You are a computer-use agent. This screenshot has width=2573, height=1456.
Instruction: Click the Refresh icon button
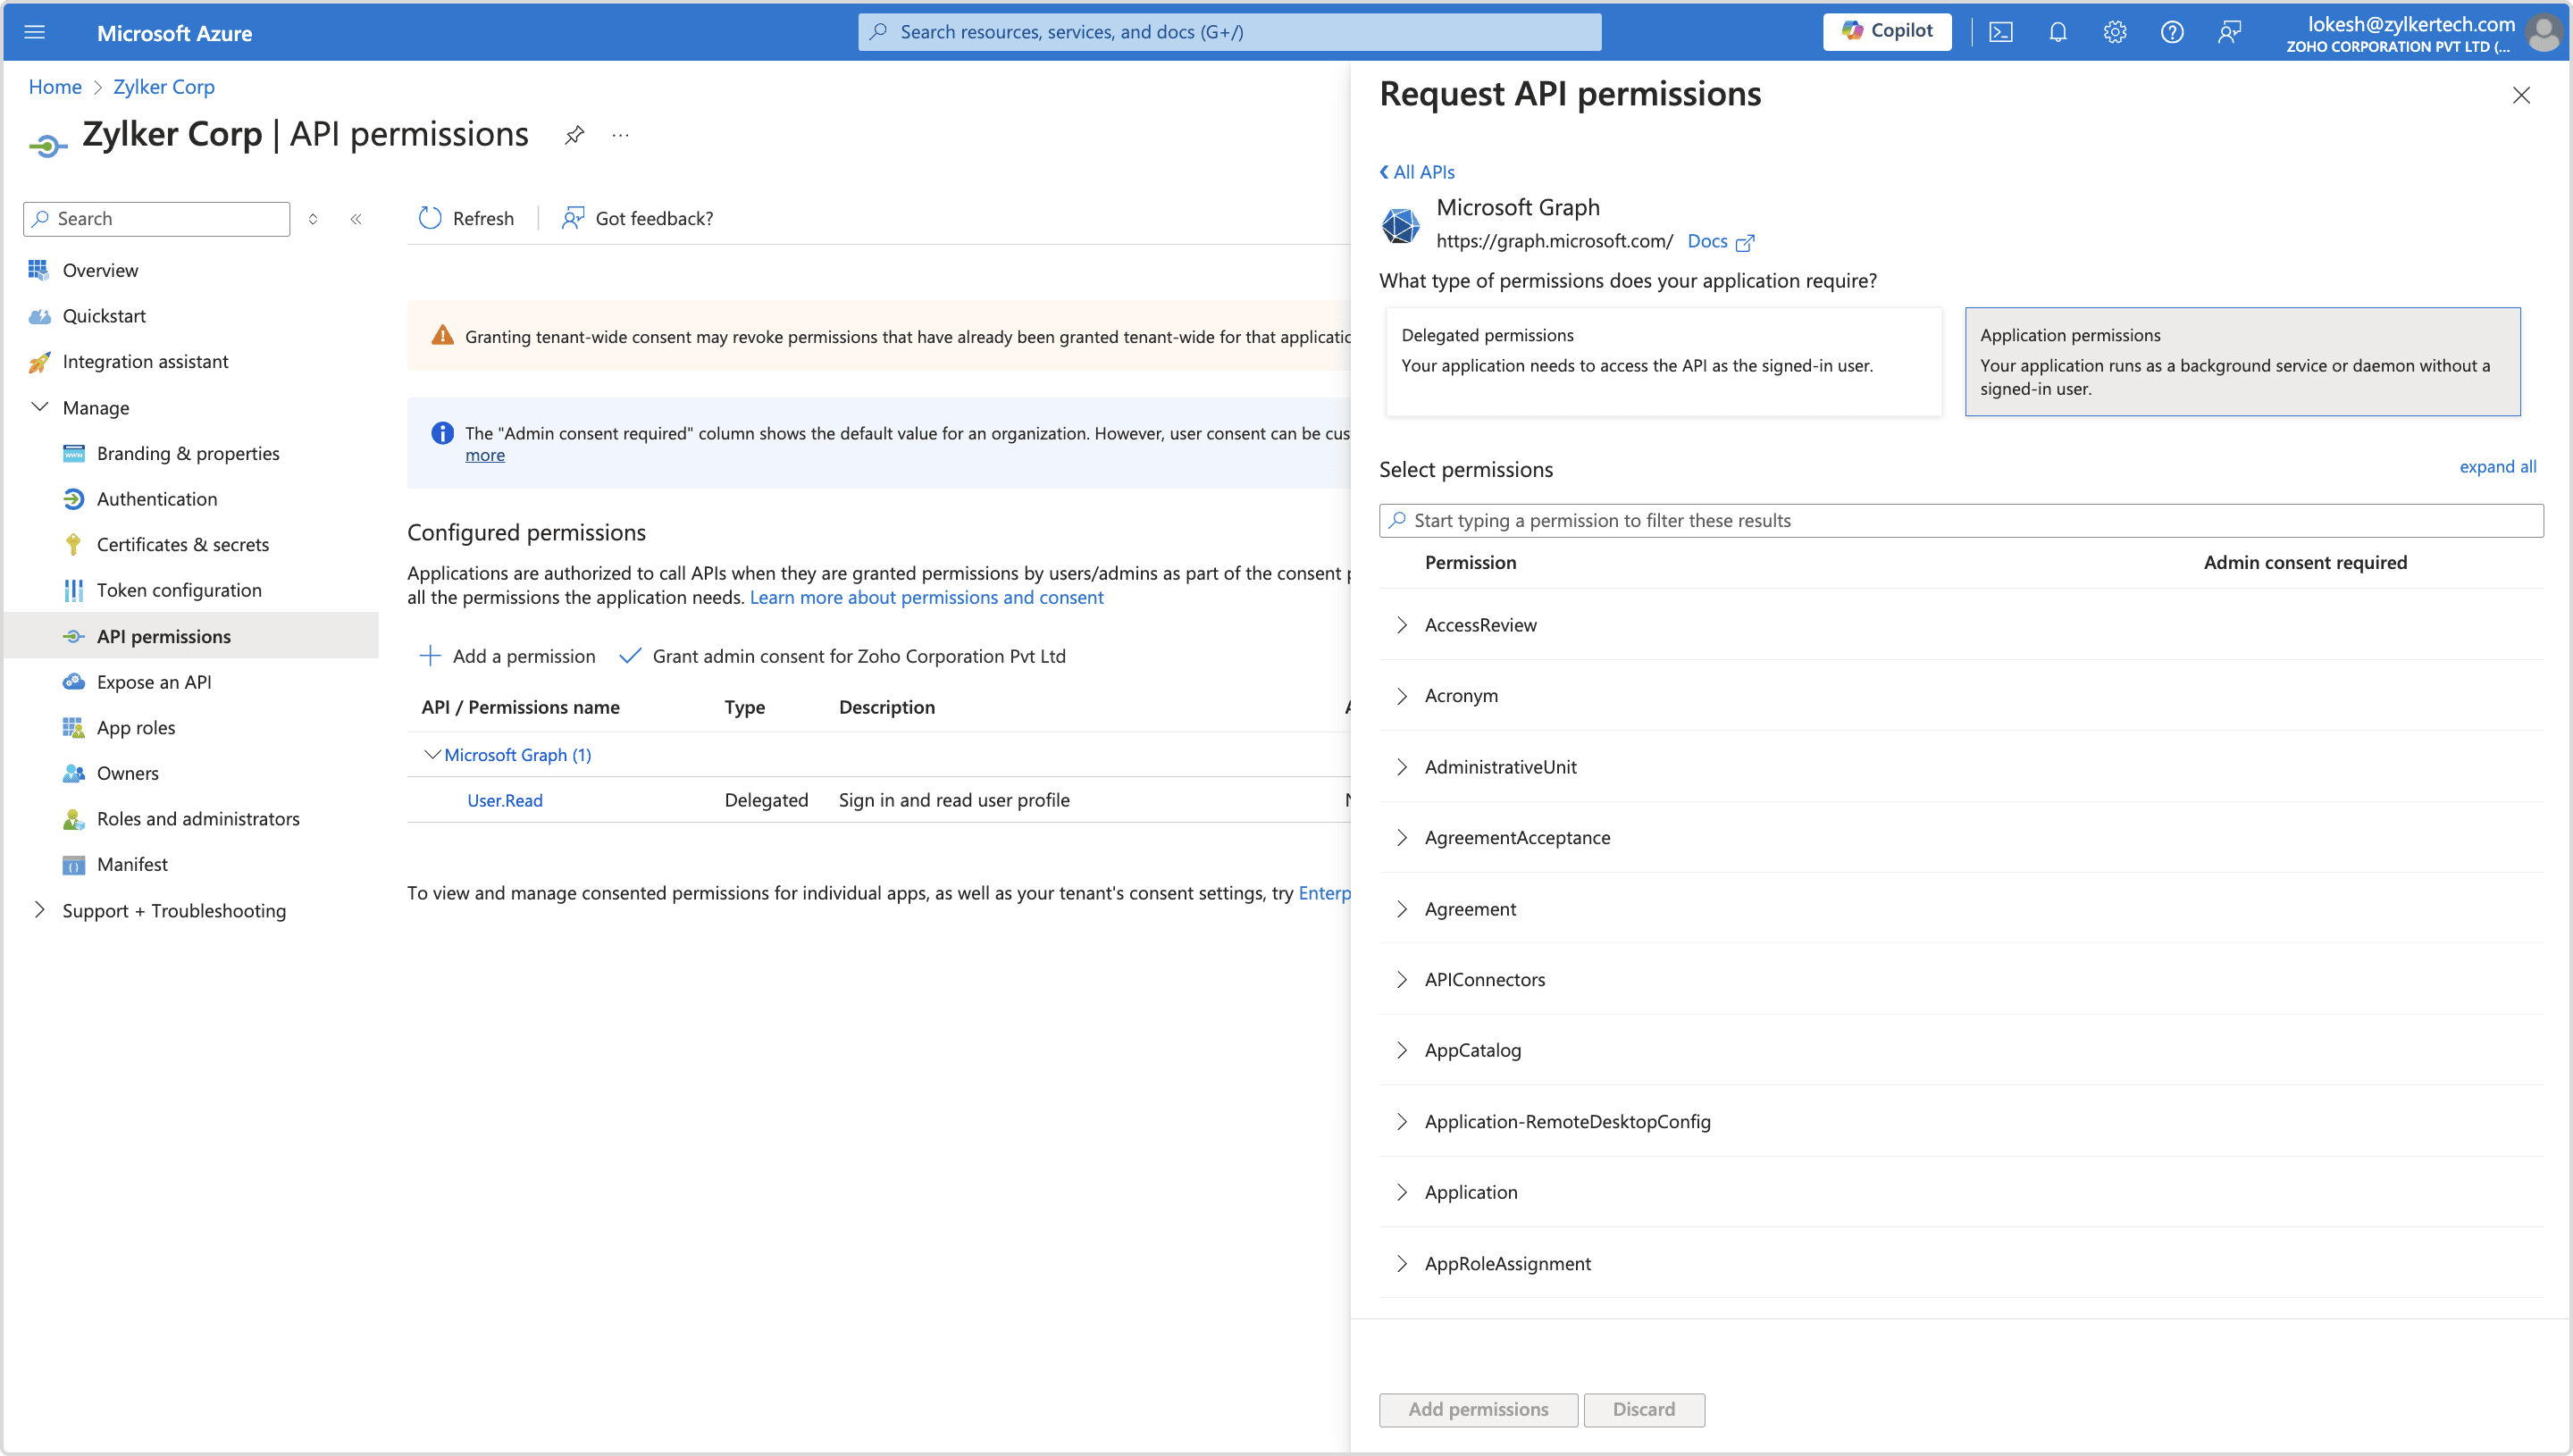[430, 218]
